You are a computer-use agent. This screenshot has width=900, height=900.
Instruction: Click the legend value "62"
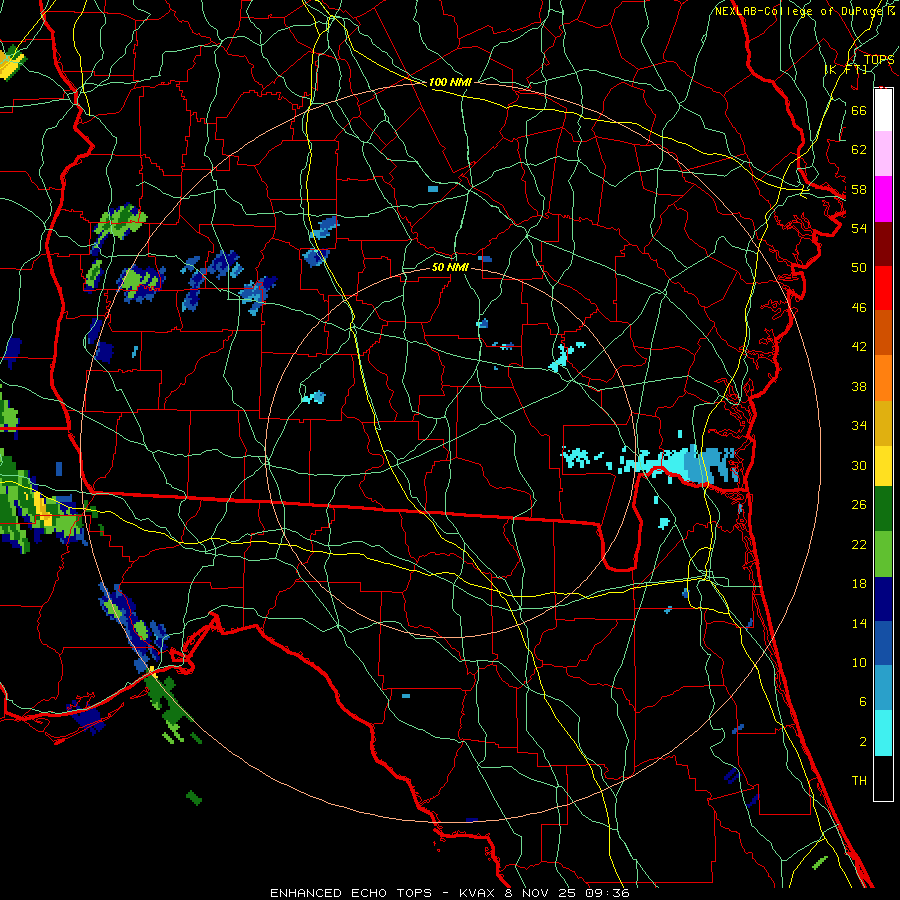click(859, 150)
